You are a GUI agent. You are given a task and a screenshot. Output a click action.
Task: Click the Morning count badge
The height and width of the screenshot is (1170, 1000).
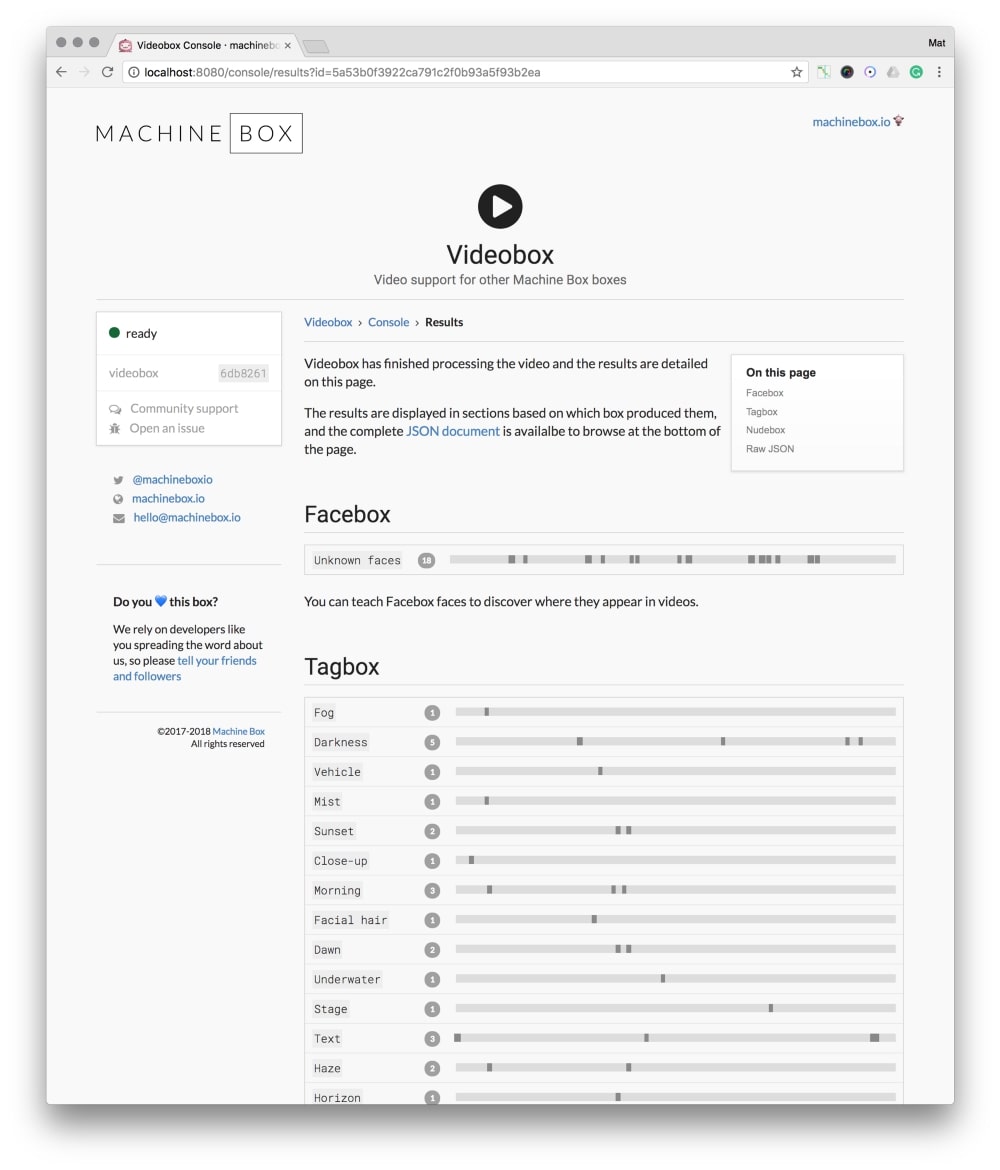432,890
